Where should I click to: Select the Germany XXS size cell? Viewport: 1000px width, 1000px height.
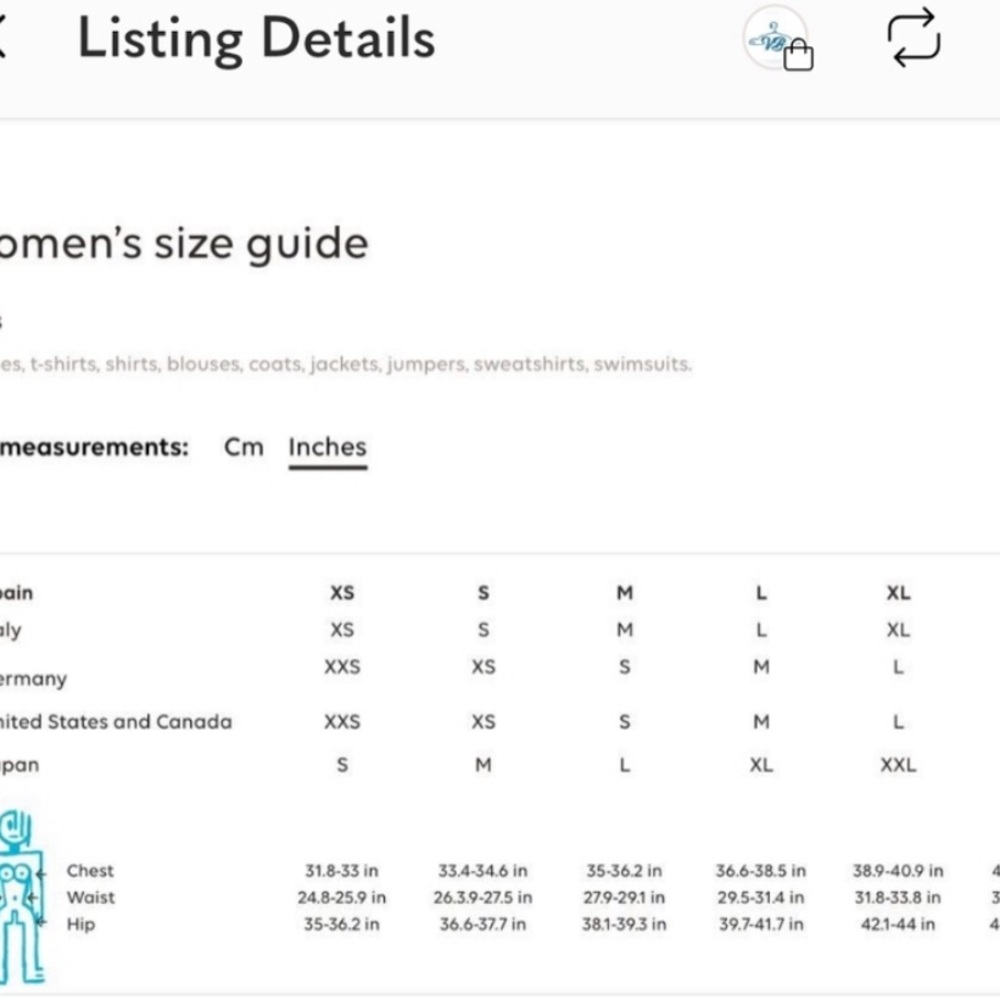point(342,667)
